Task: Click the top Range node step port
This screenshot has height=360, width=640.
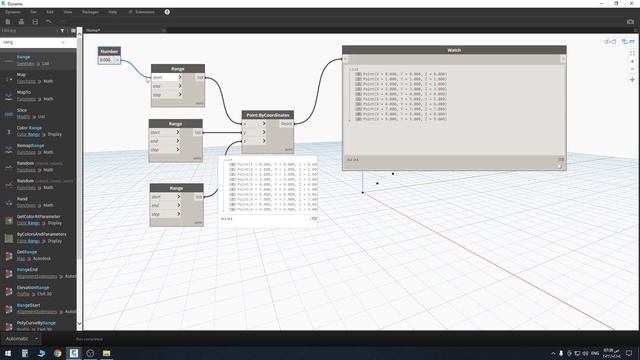Action: (x=167, y=95)
